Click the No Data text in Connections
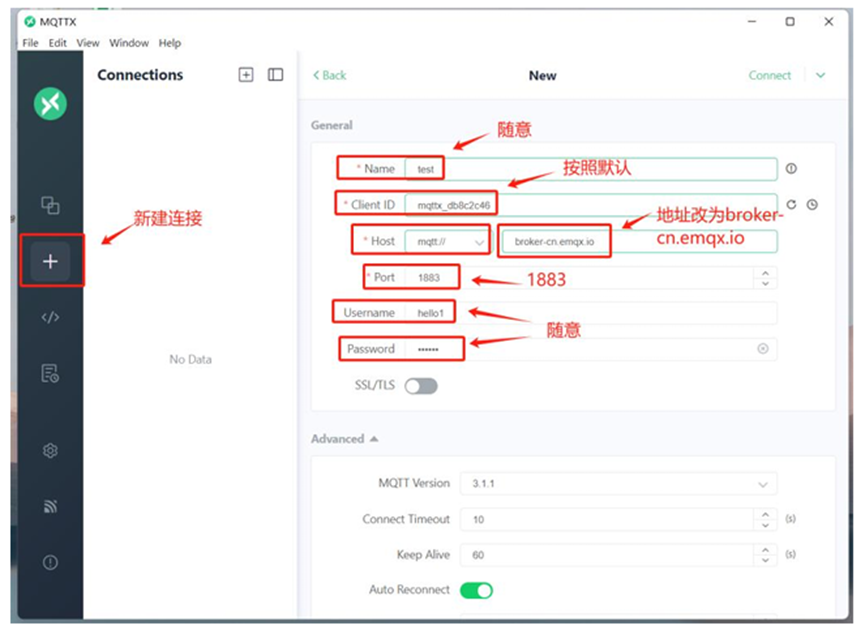 click(x=190, y=360)
